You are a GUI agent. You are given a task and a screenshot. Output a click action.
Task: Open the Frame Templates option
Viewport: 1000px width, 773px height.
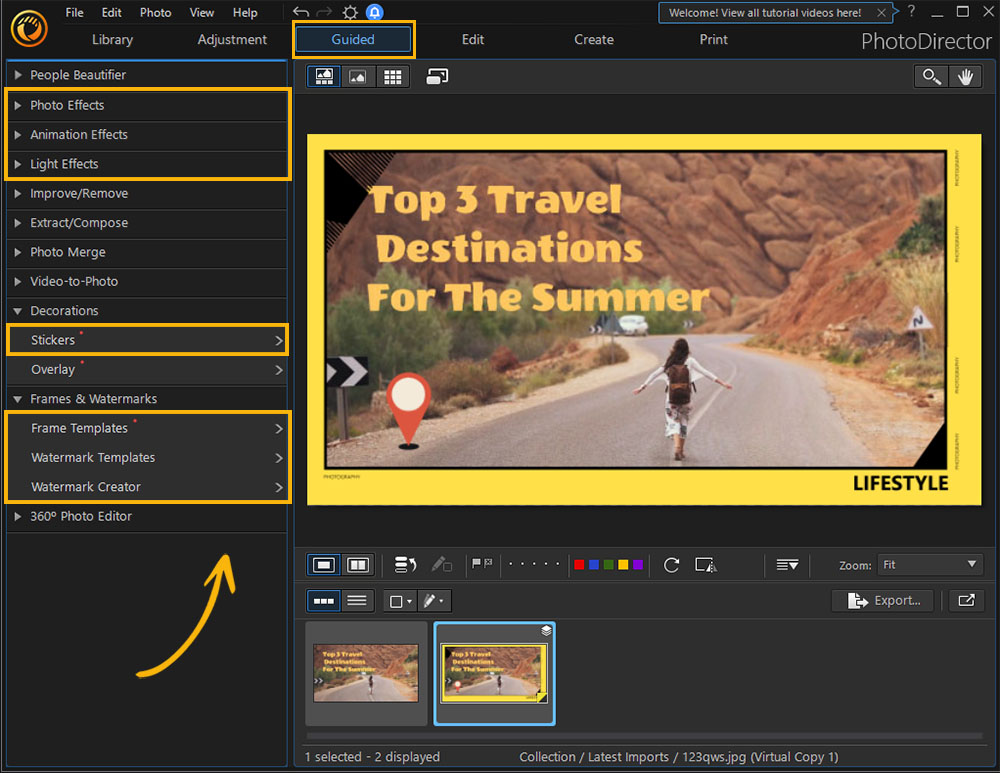coord(81,428)
